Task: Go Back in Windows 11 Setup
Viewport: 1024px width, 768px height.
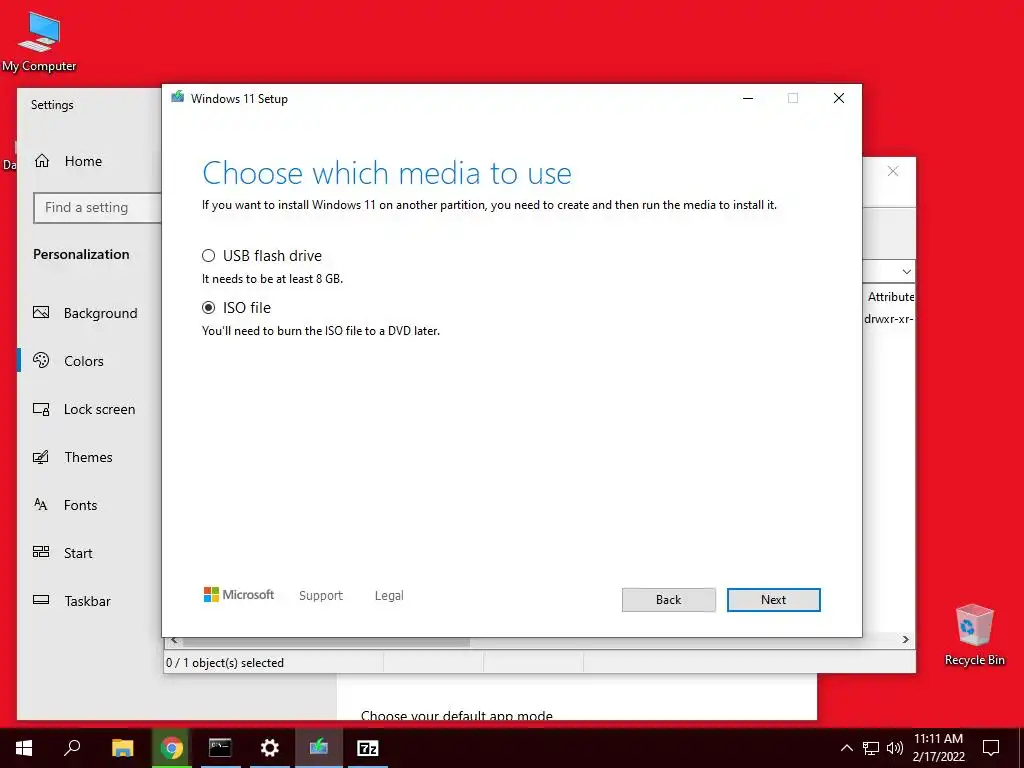Action: pos(668,600)
